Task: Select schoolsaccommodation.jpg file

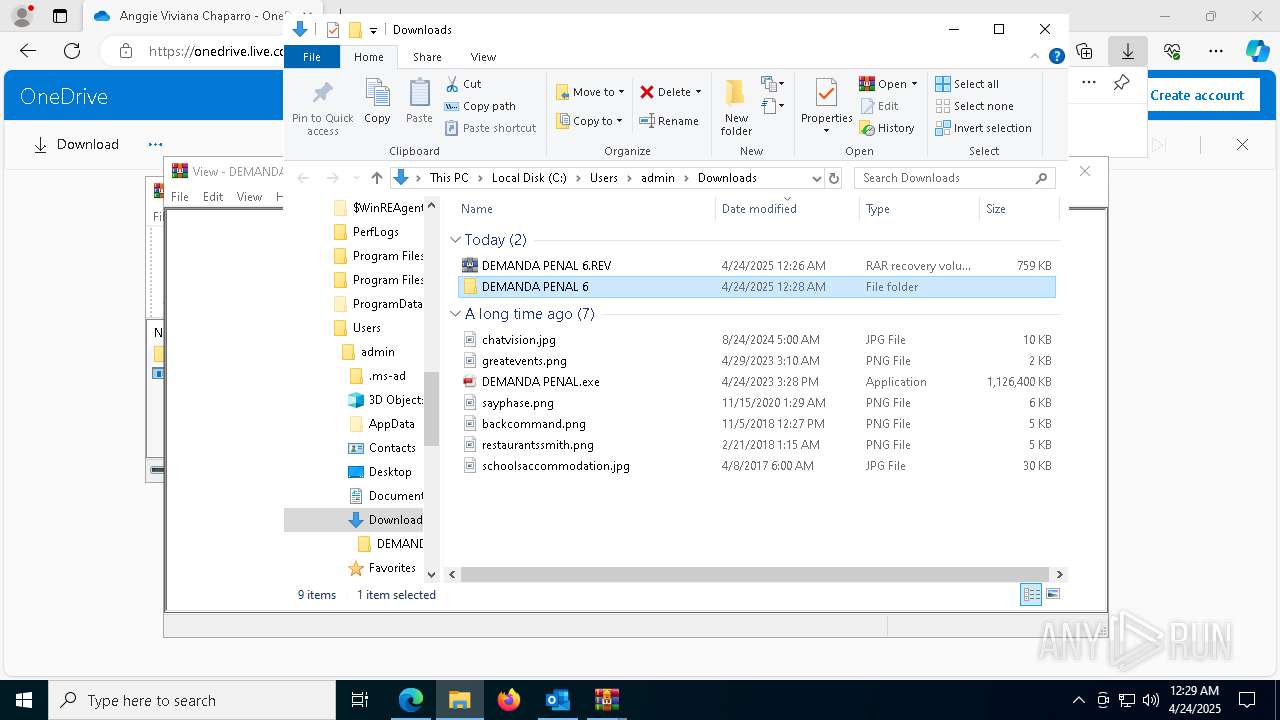Action: [756, 466]
